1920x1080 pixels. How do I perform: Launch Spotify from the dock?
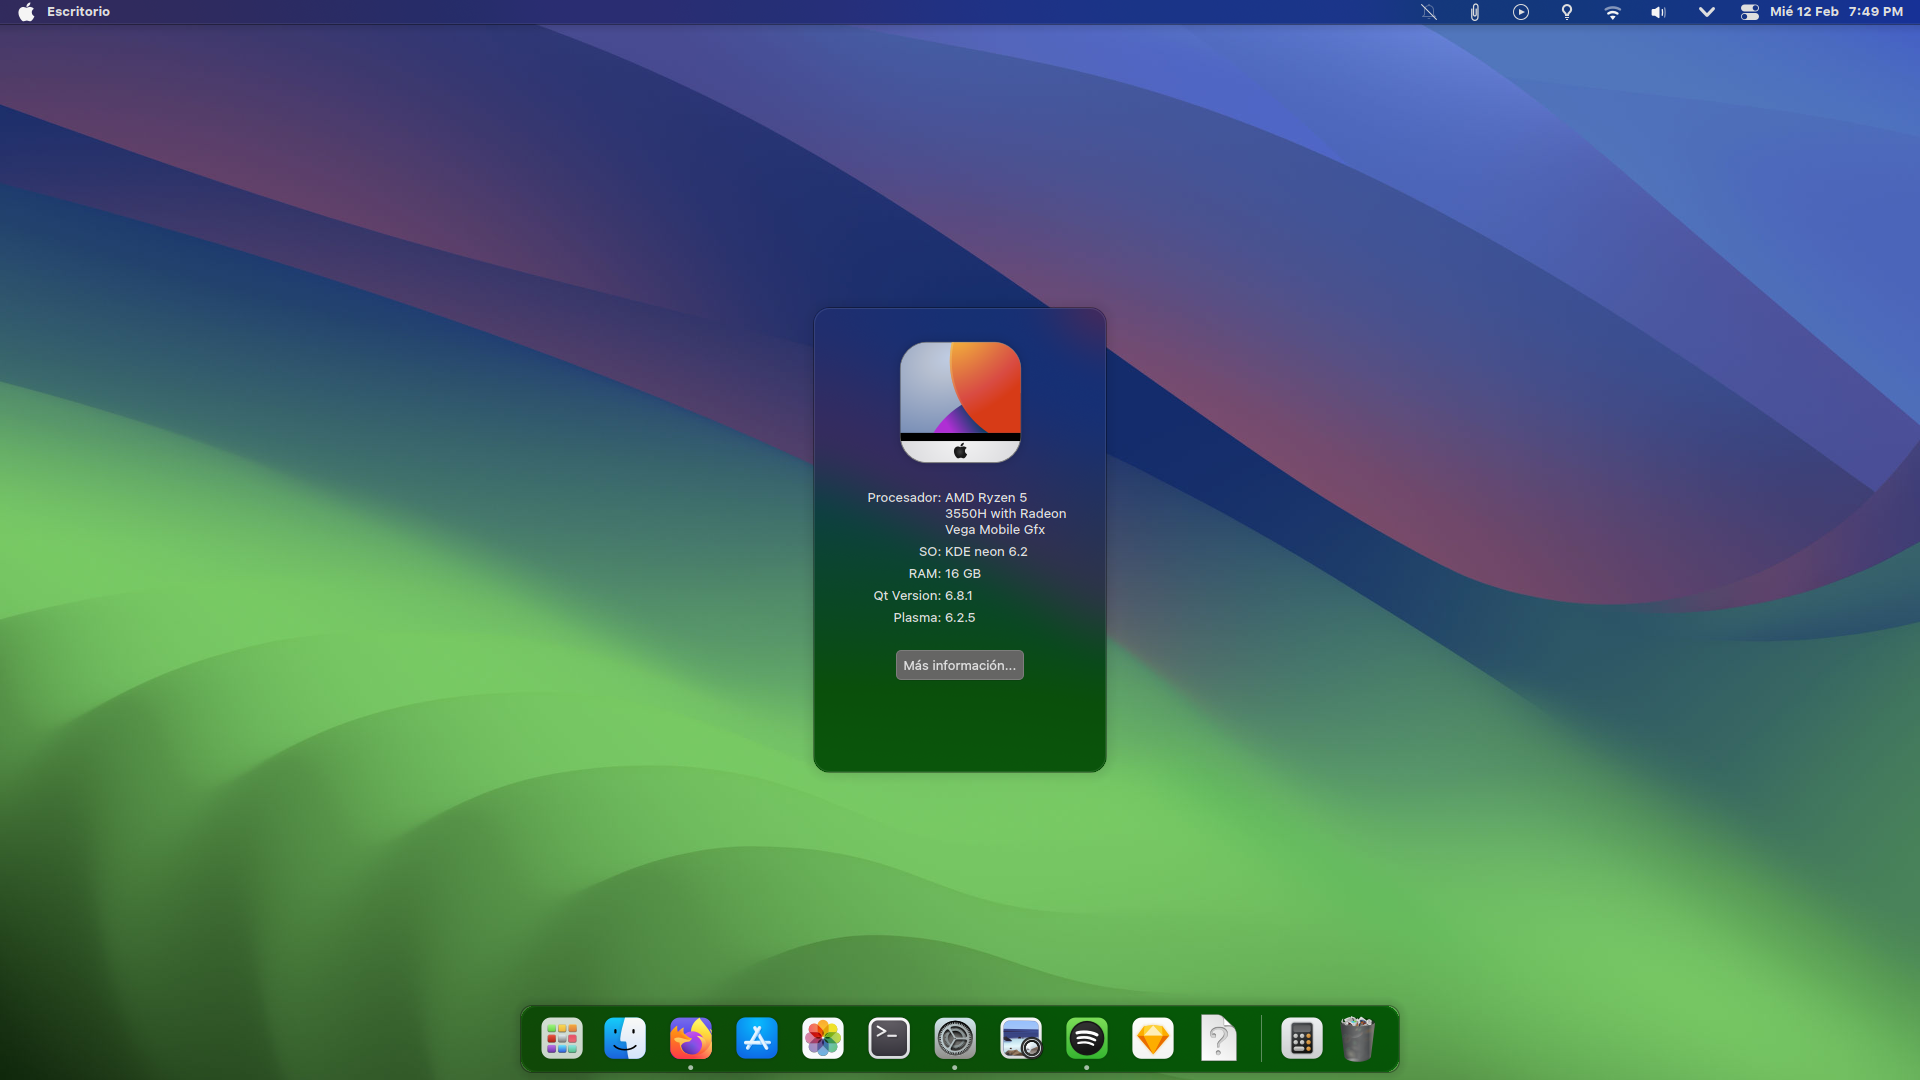(x=1087, y=1039)
